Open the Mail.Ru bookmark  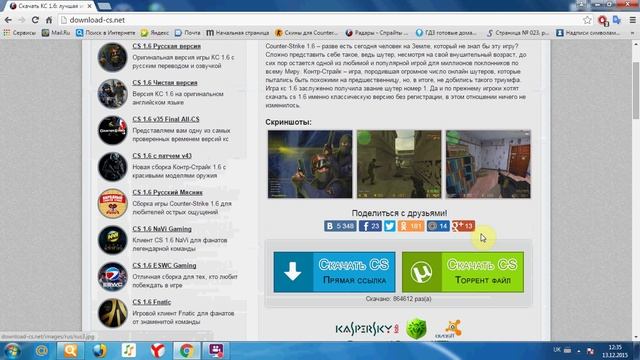[56, 33]
